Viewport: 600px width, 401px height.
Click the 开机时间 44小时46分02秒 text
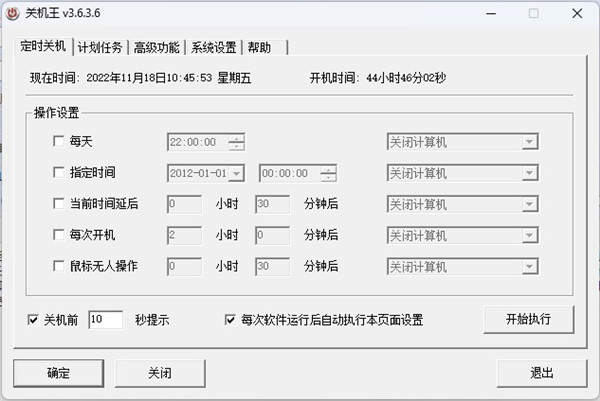click(x=406, y=78)
